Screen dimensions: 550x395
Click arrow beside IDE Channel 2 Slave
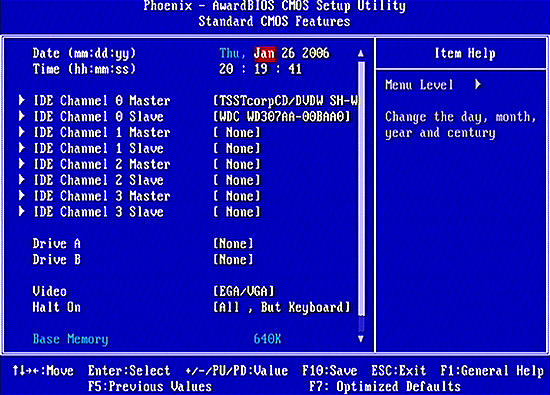pyautogui.click(x=22, y=180)
